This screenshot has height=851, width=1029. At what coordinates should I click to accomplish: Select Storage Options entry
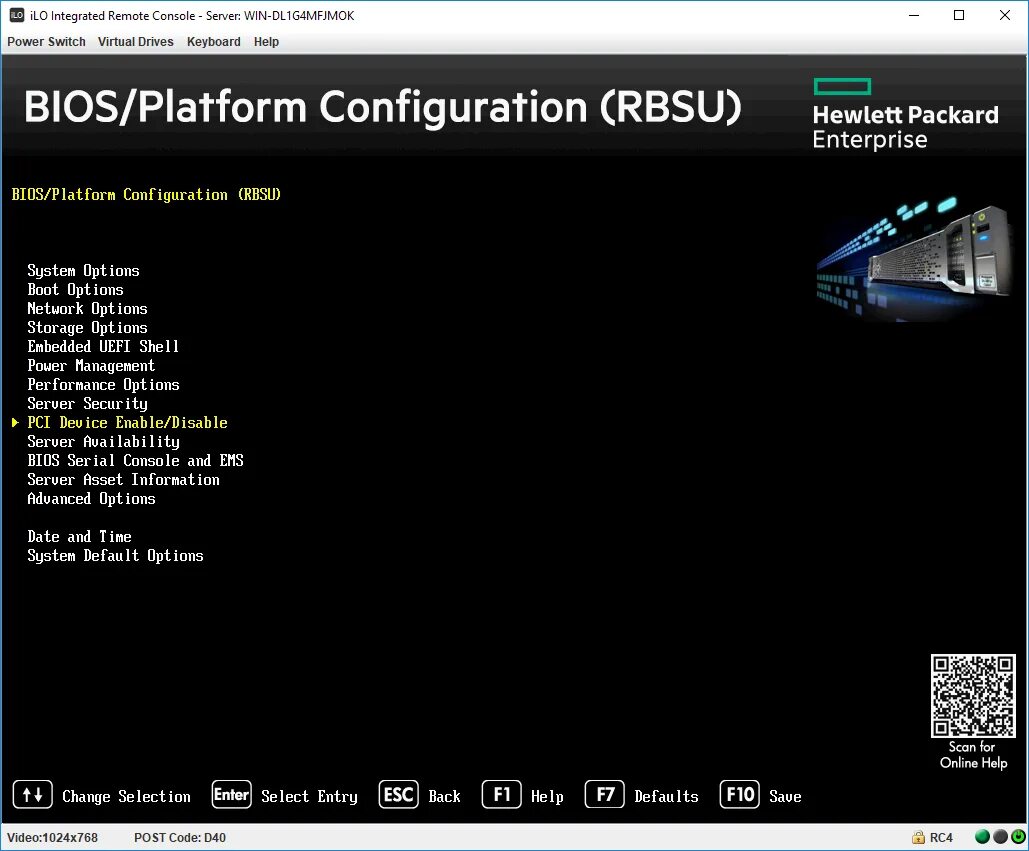tap(87, 327)
